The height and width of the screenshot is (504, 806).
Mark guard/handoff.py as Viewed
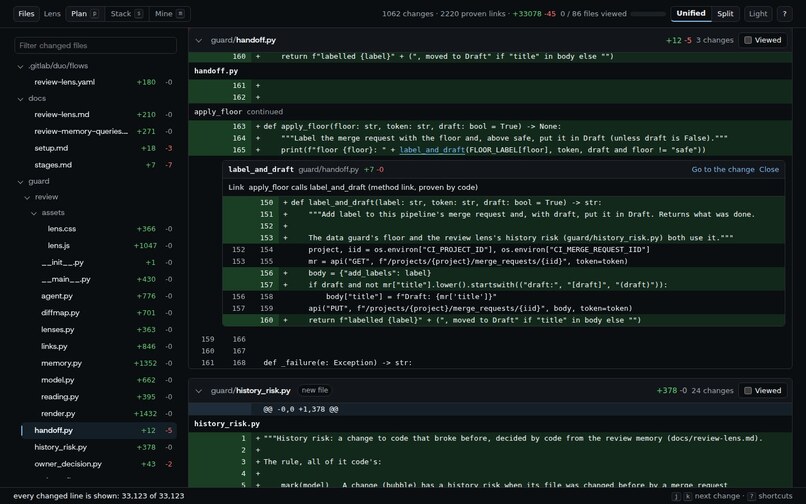coord(763,40)
